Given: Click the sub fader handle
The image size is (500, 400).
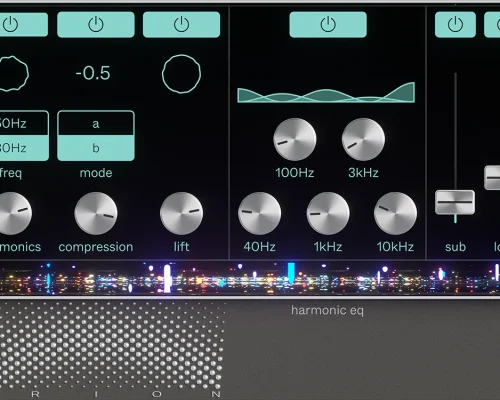Looking at the screenshot, I should click(x=455, y=202).
